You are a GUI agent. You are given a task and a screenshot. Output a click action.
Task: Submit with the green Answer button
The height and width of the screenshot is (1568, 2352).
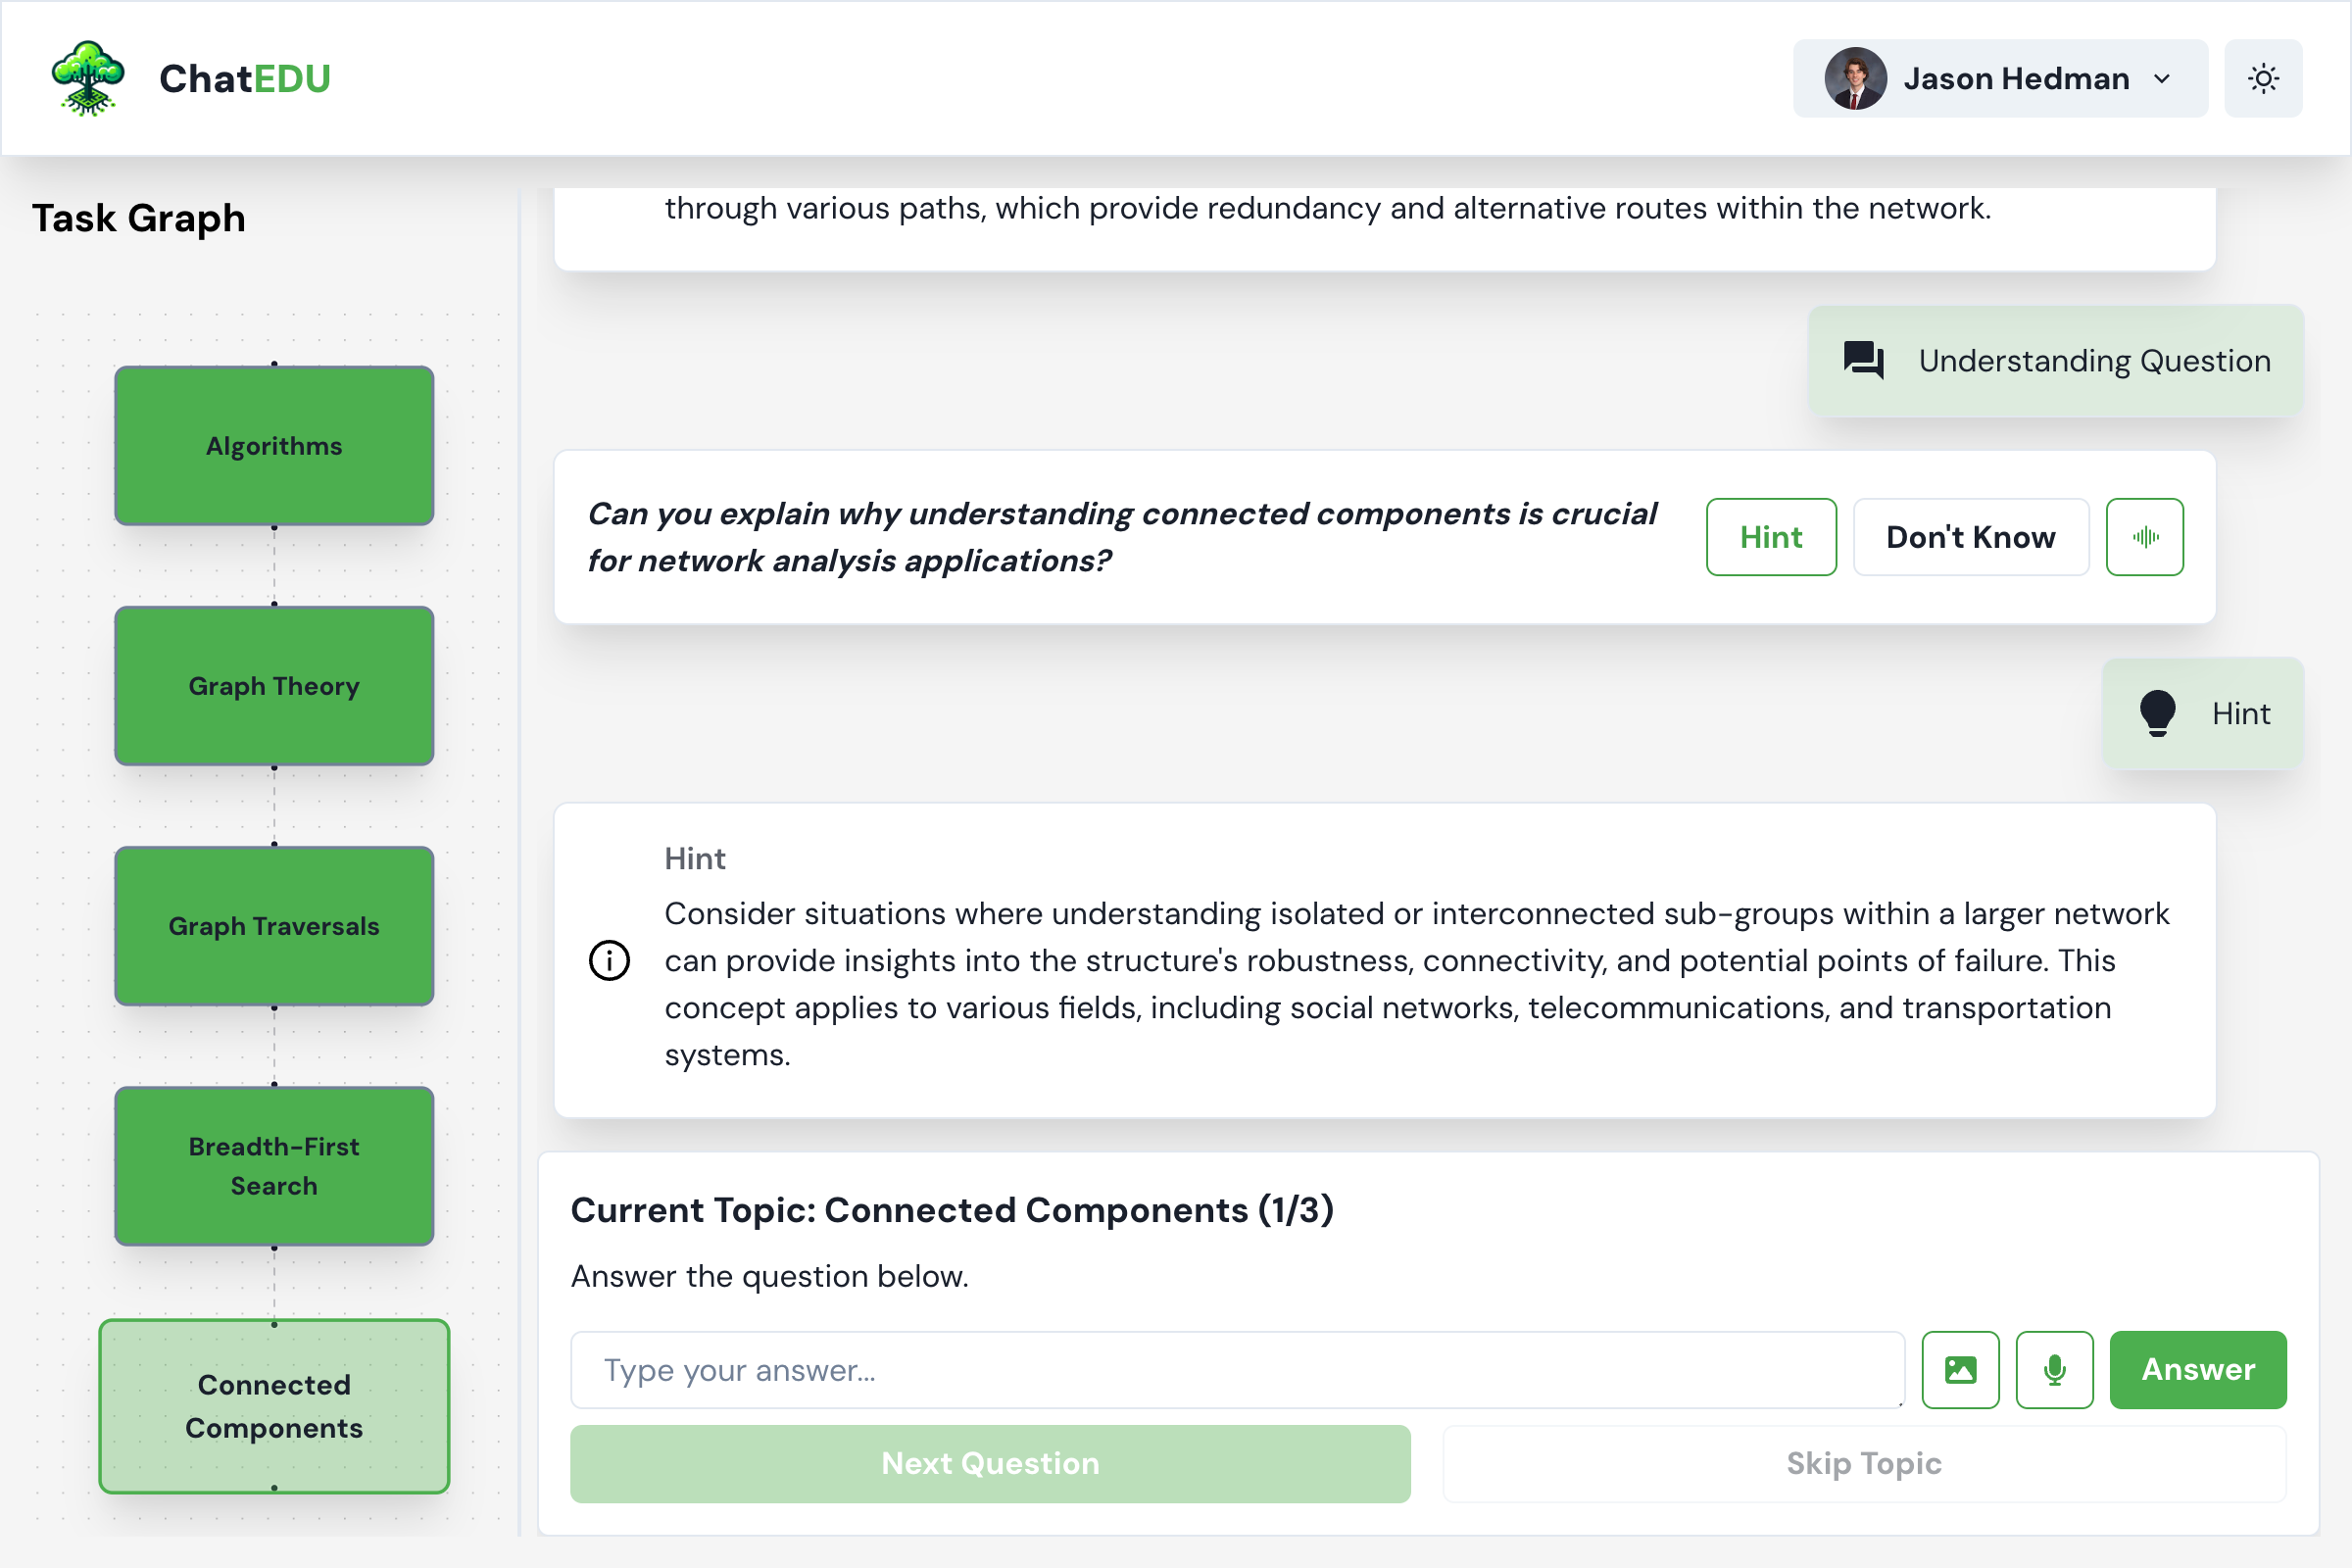coord(2197,1369)
